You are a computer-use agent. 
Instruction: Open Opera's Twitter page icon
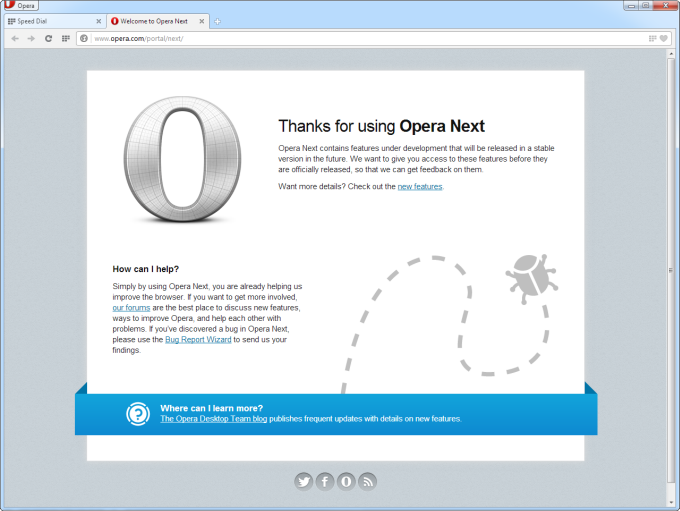pyautogui.click(x=304, y=482)
